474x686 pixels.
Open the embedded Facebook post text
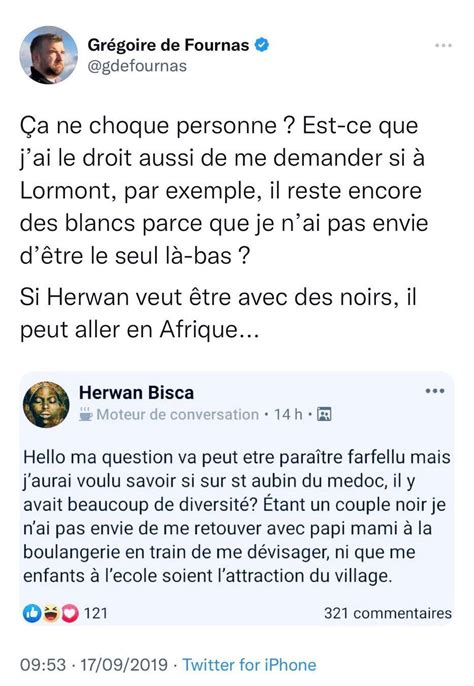(236, 516)
